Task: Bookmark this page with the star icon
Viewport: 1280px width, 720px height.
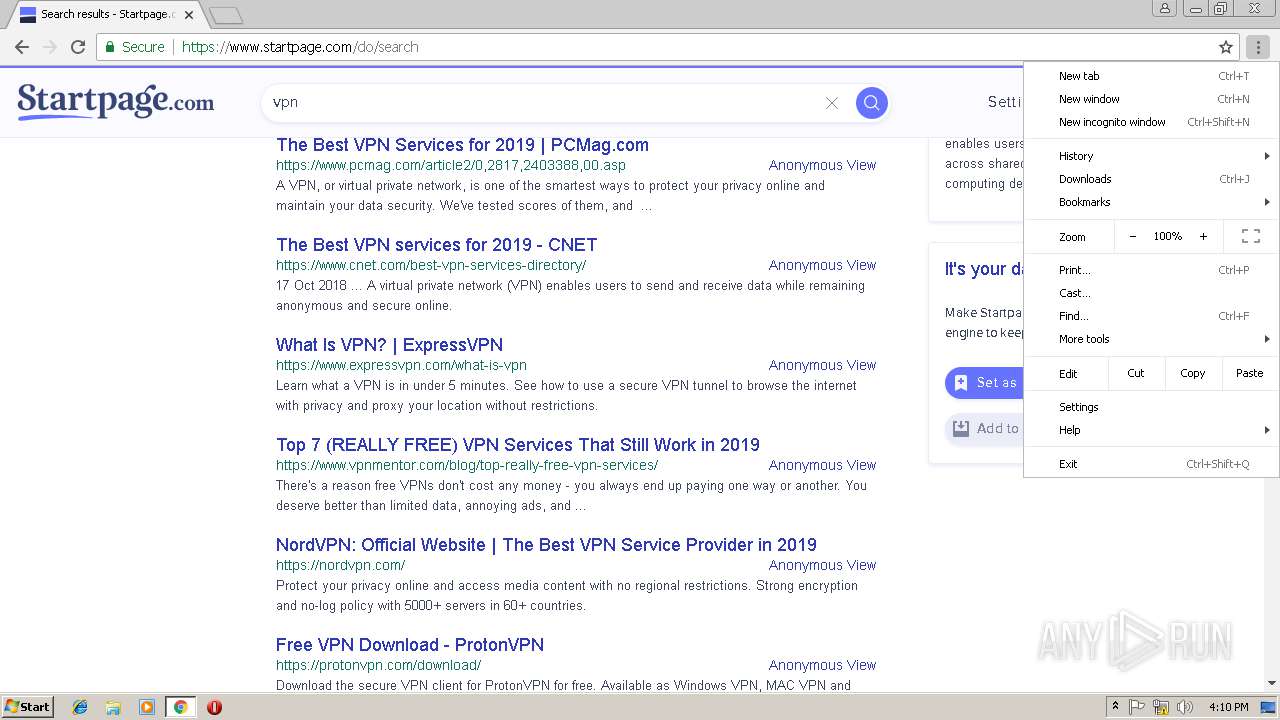Action: (x=1226, y=47)
